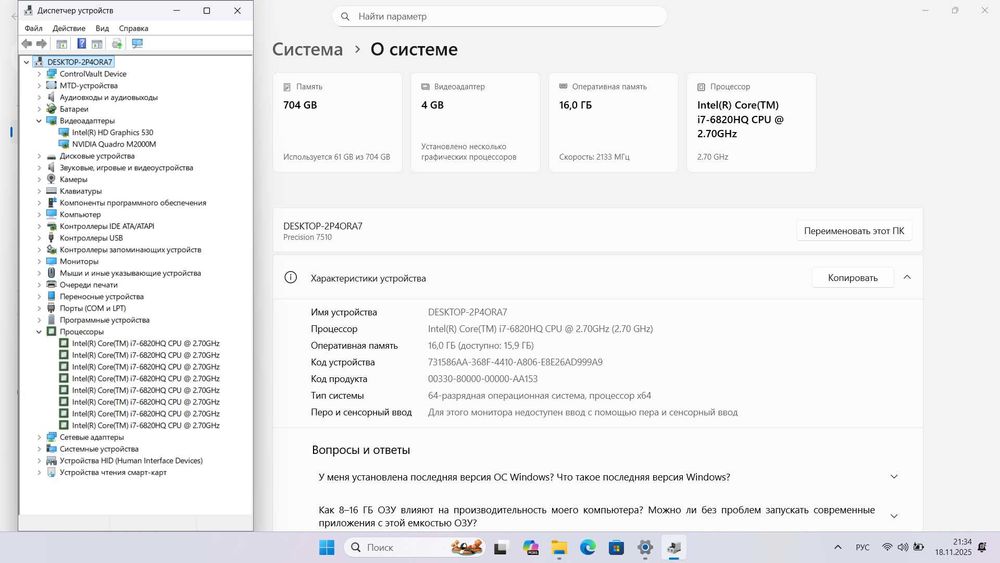
Task: Expand the Windows version question
Action: (894, 477)
